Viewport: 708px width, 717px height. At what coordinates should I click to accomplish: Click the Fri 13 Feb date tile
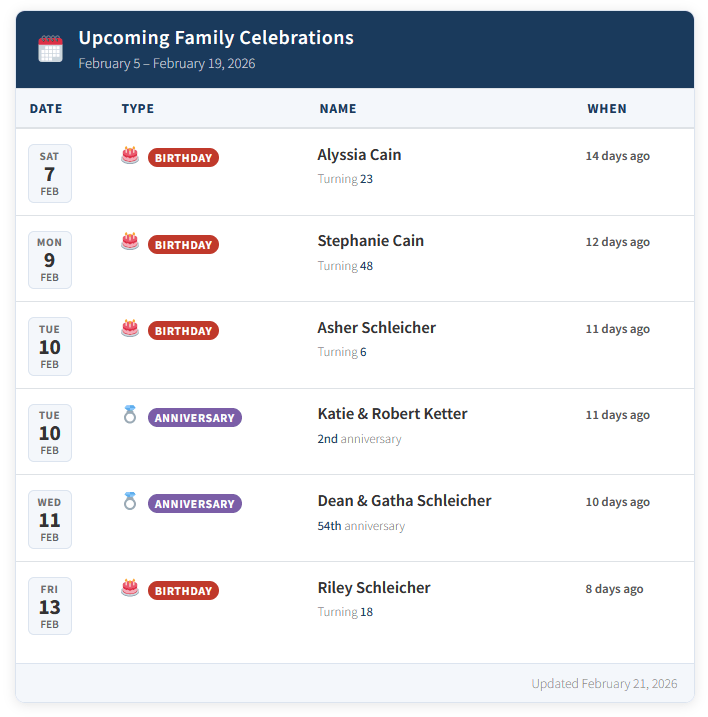(x=49, y=606)
